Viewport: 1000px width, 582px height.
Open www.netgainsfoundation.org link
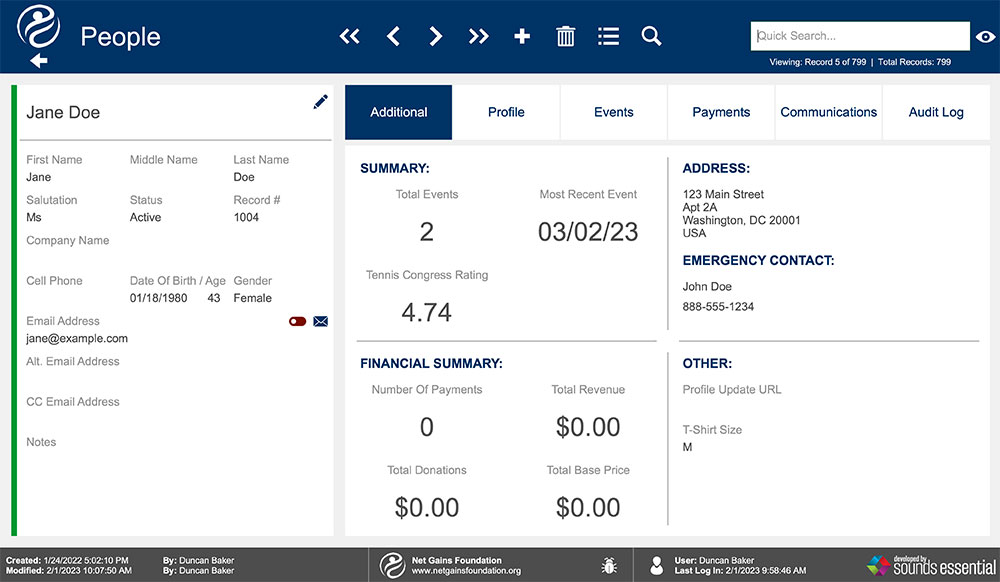466,571
